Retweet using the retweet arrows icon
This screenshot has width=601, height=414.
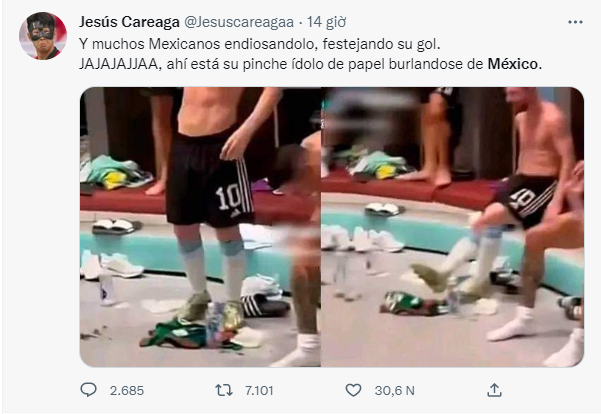click(224, 390)
